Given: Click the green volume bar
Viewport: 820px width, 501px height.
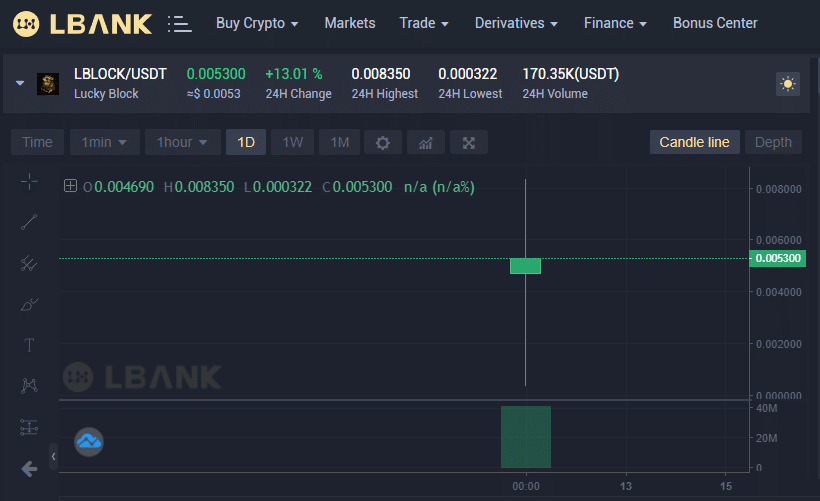Looking at the screenshot, I should (526, 437).
